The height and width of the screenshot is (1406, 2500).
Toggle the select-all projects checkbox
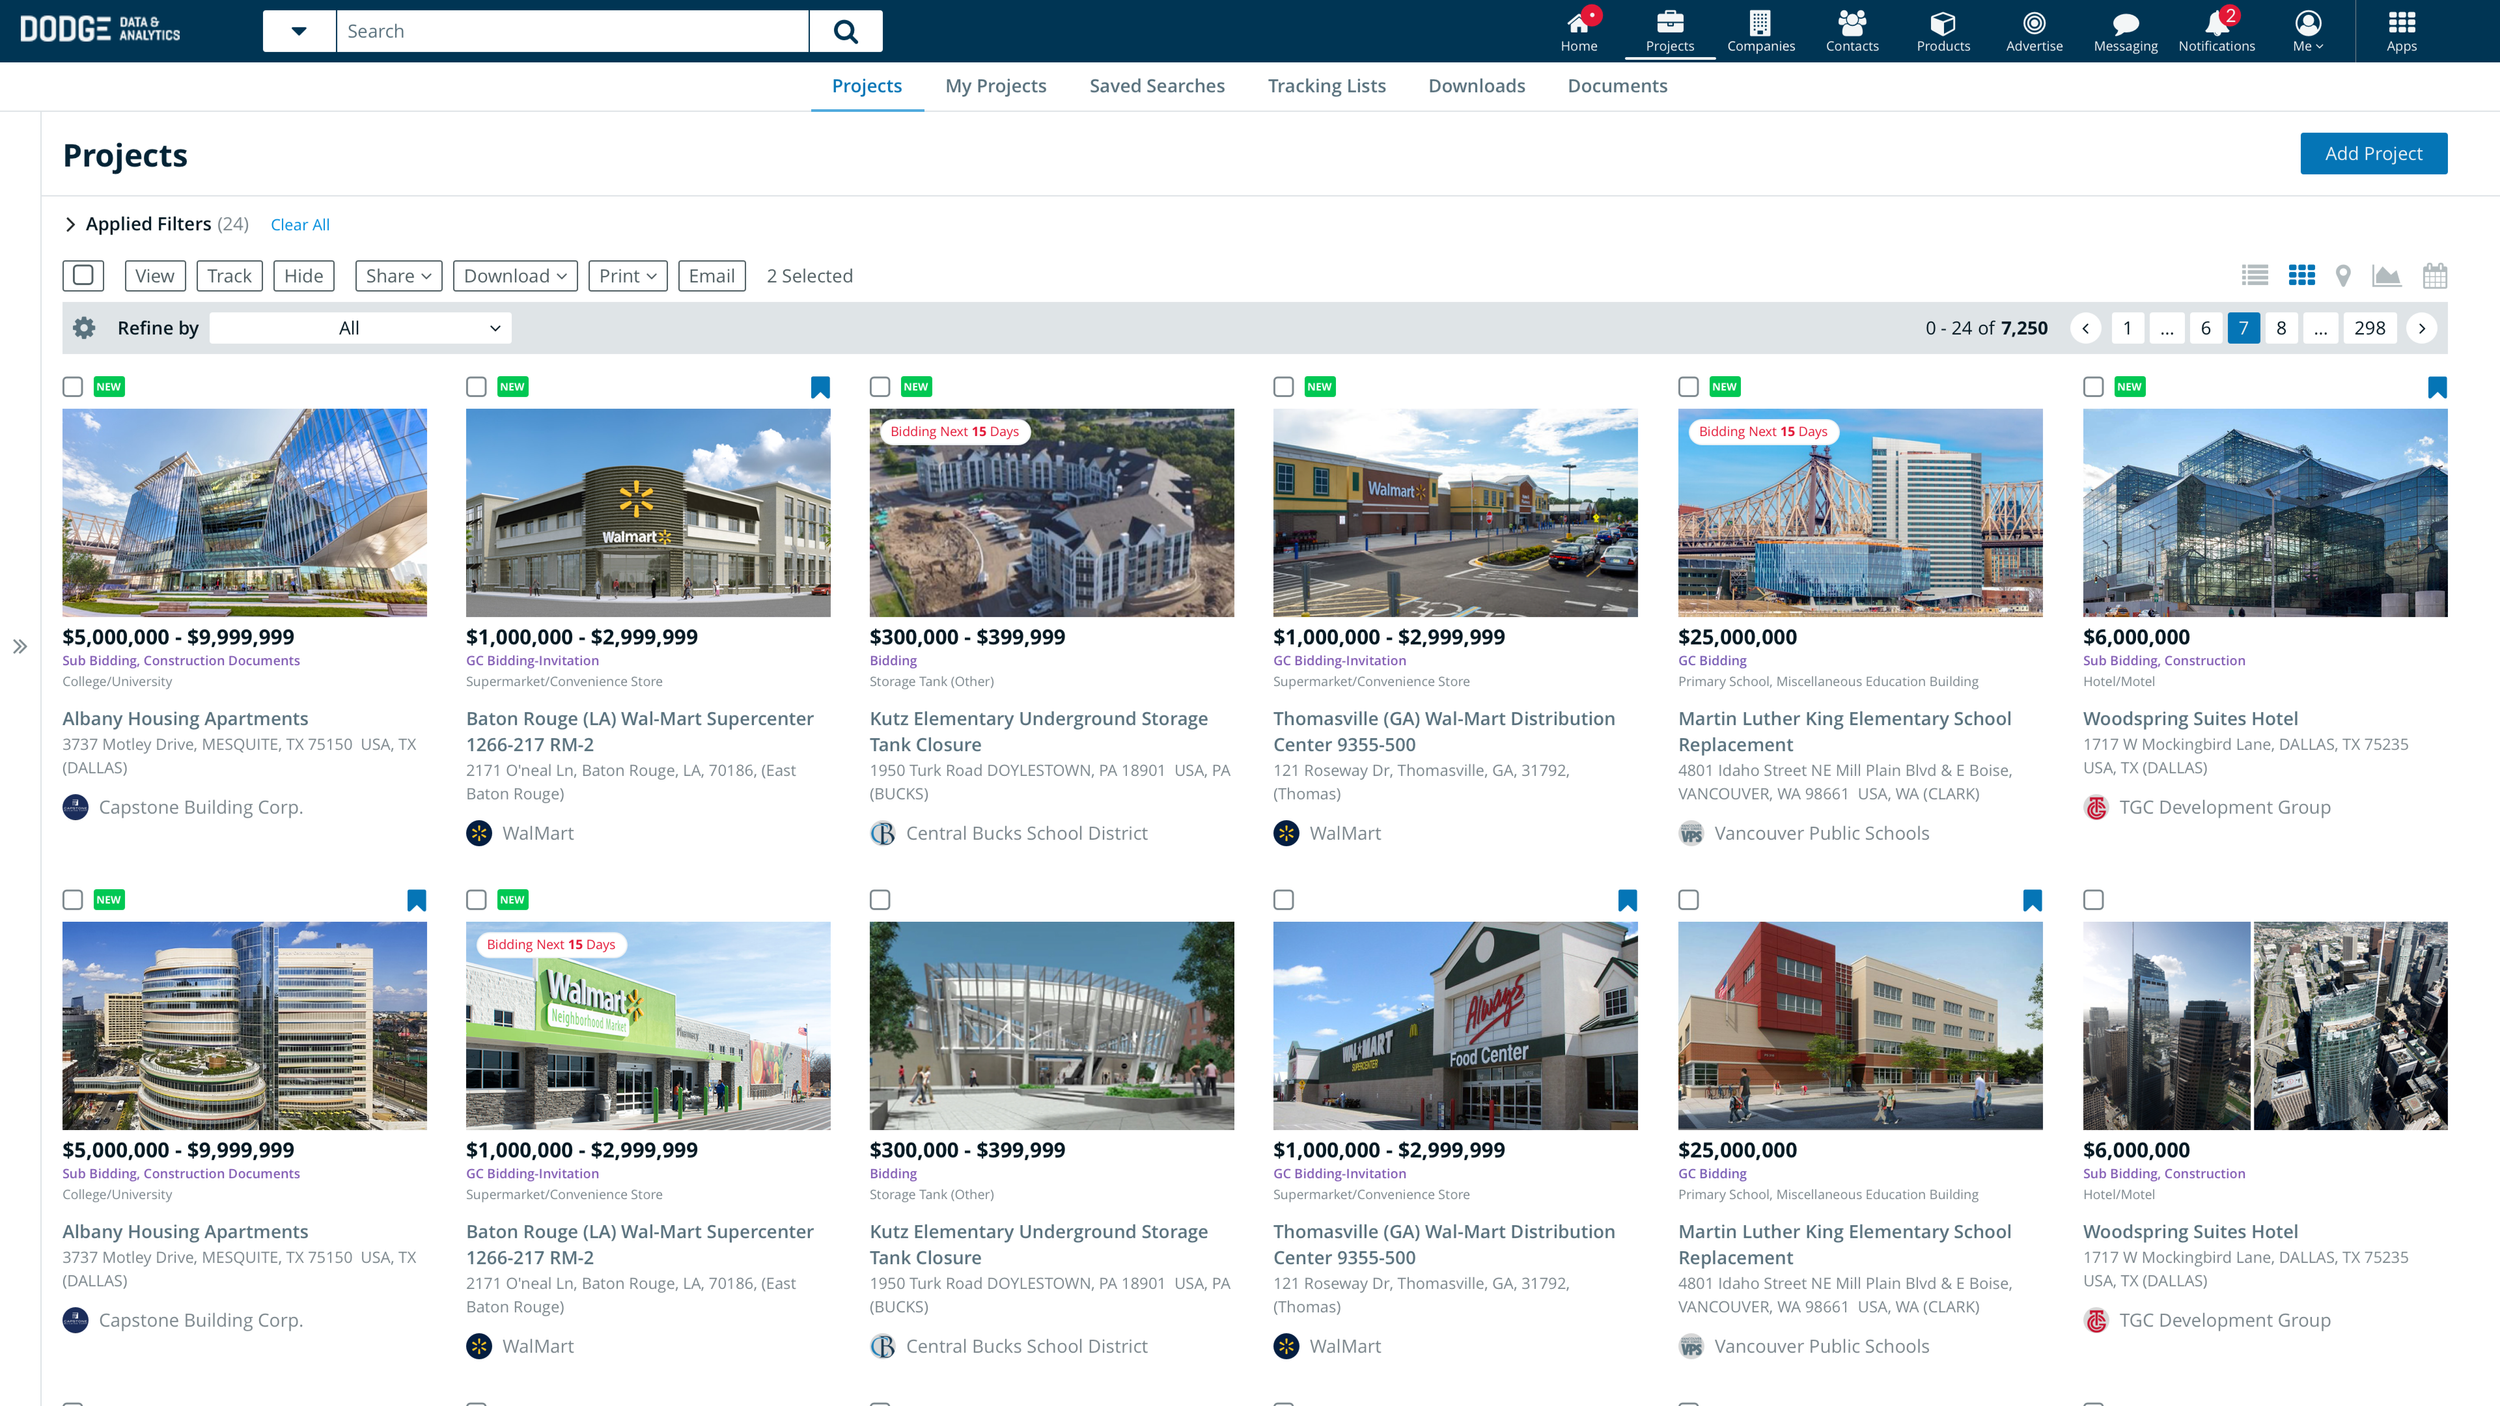83,276
